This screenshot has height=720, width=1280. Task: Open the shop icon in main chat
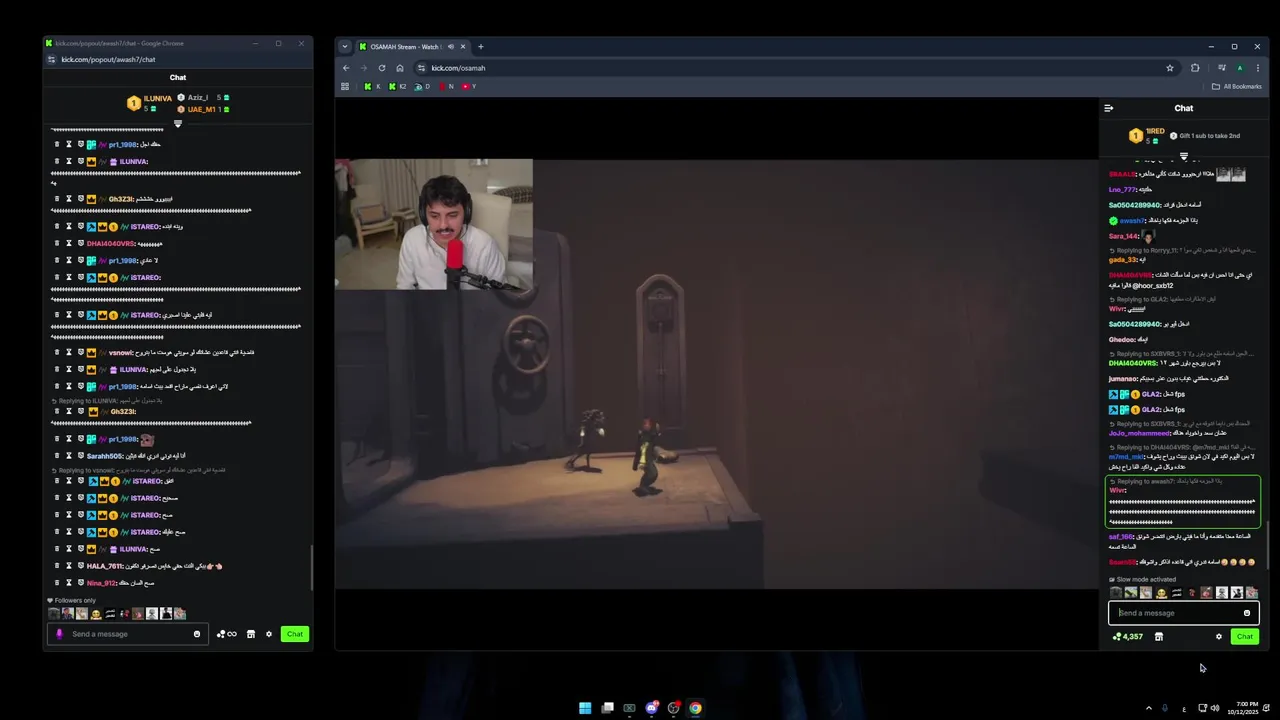coord(1159,637)
